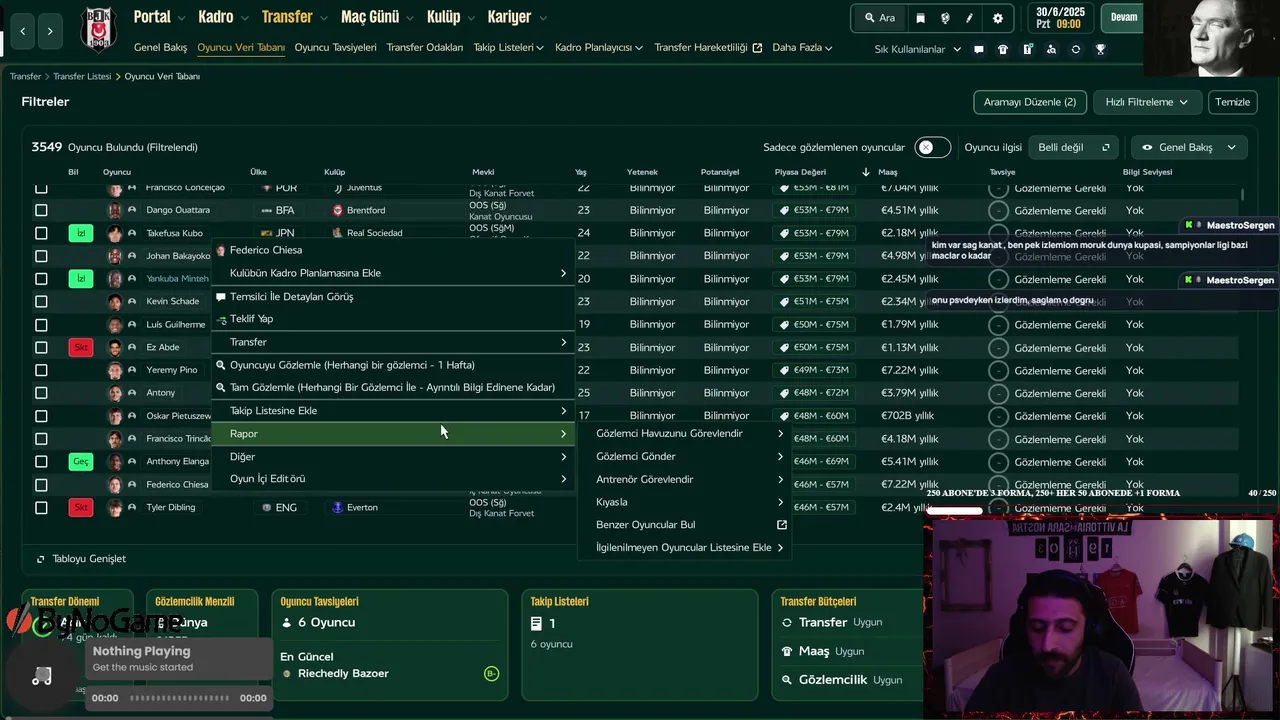The width and height of the screenshot is (1280, 720).
Task: Click Tabloyu Genişlet to expand table
Action: click(81, 559)
